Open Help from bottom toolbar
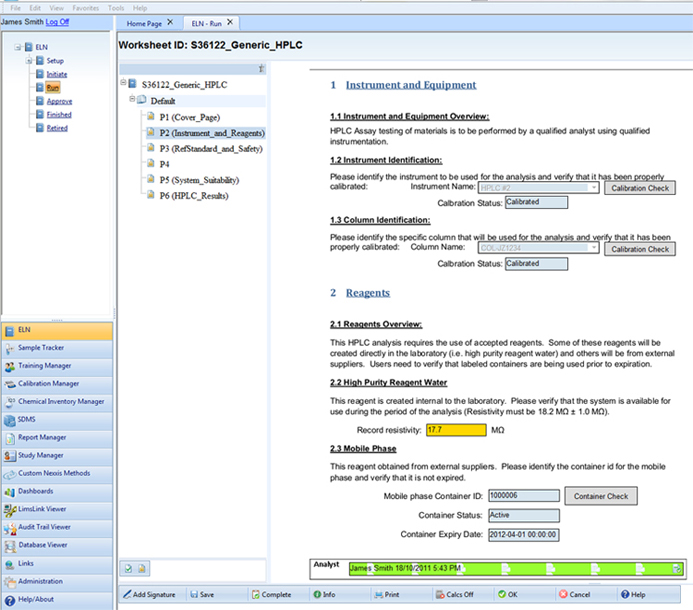693x610 pixels. click(x=633, y=595)
